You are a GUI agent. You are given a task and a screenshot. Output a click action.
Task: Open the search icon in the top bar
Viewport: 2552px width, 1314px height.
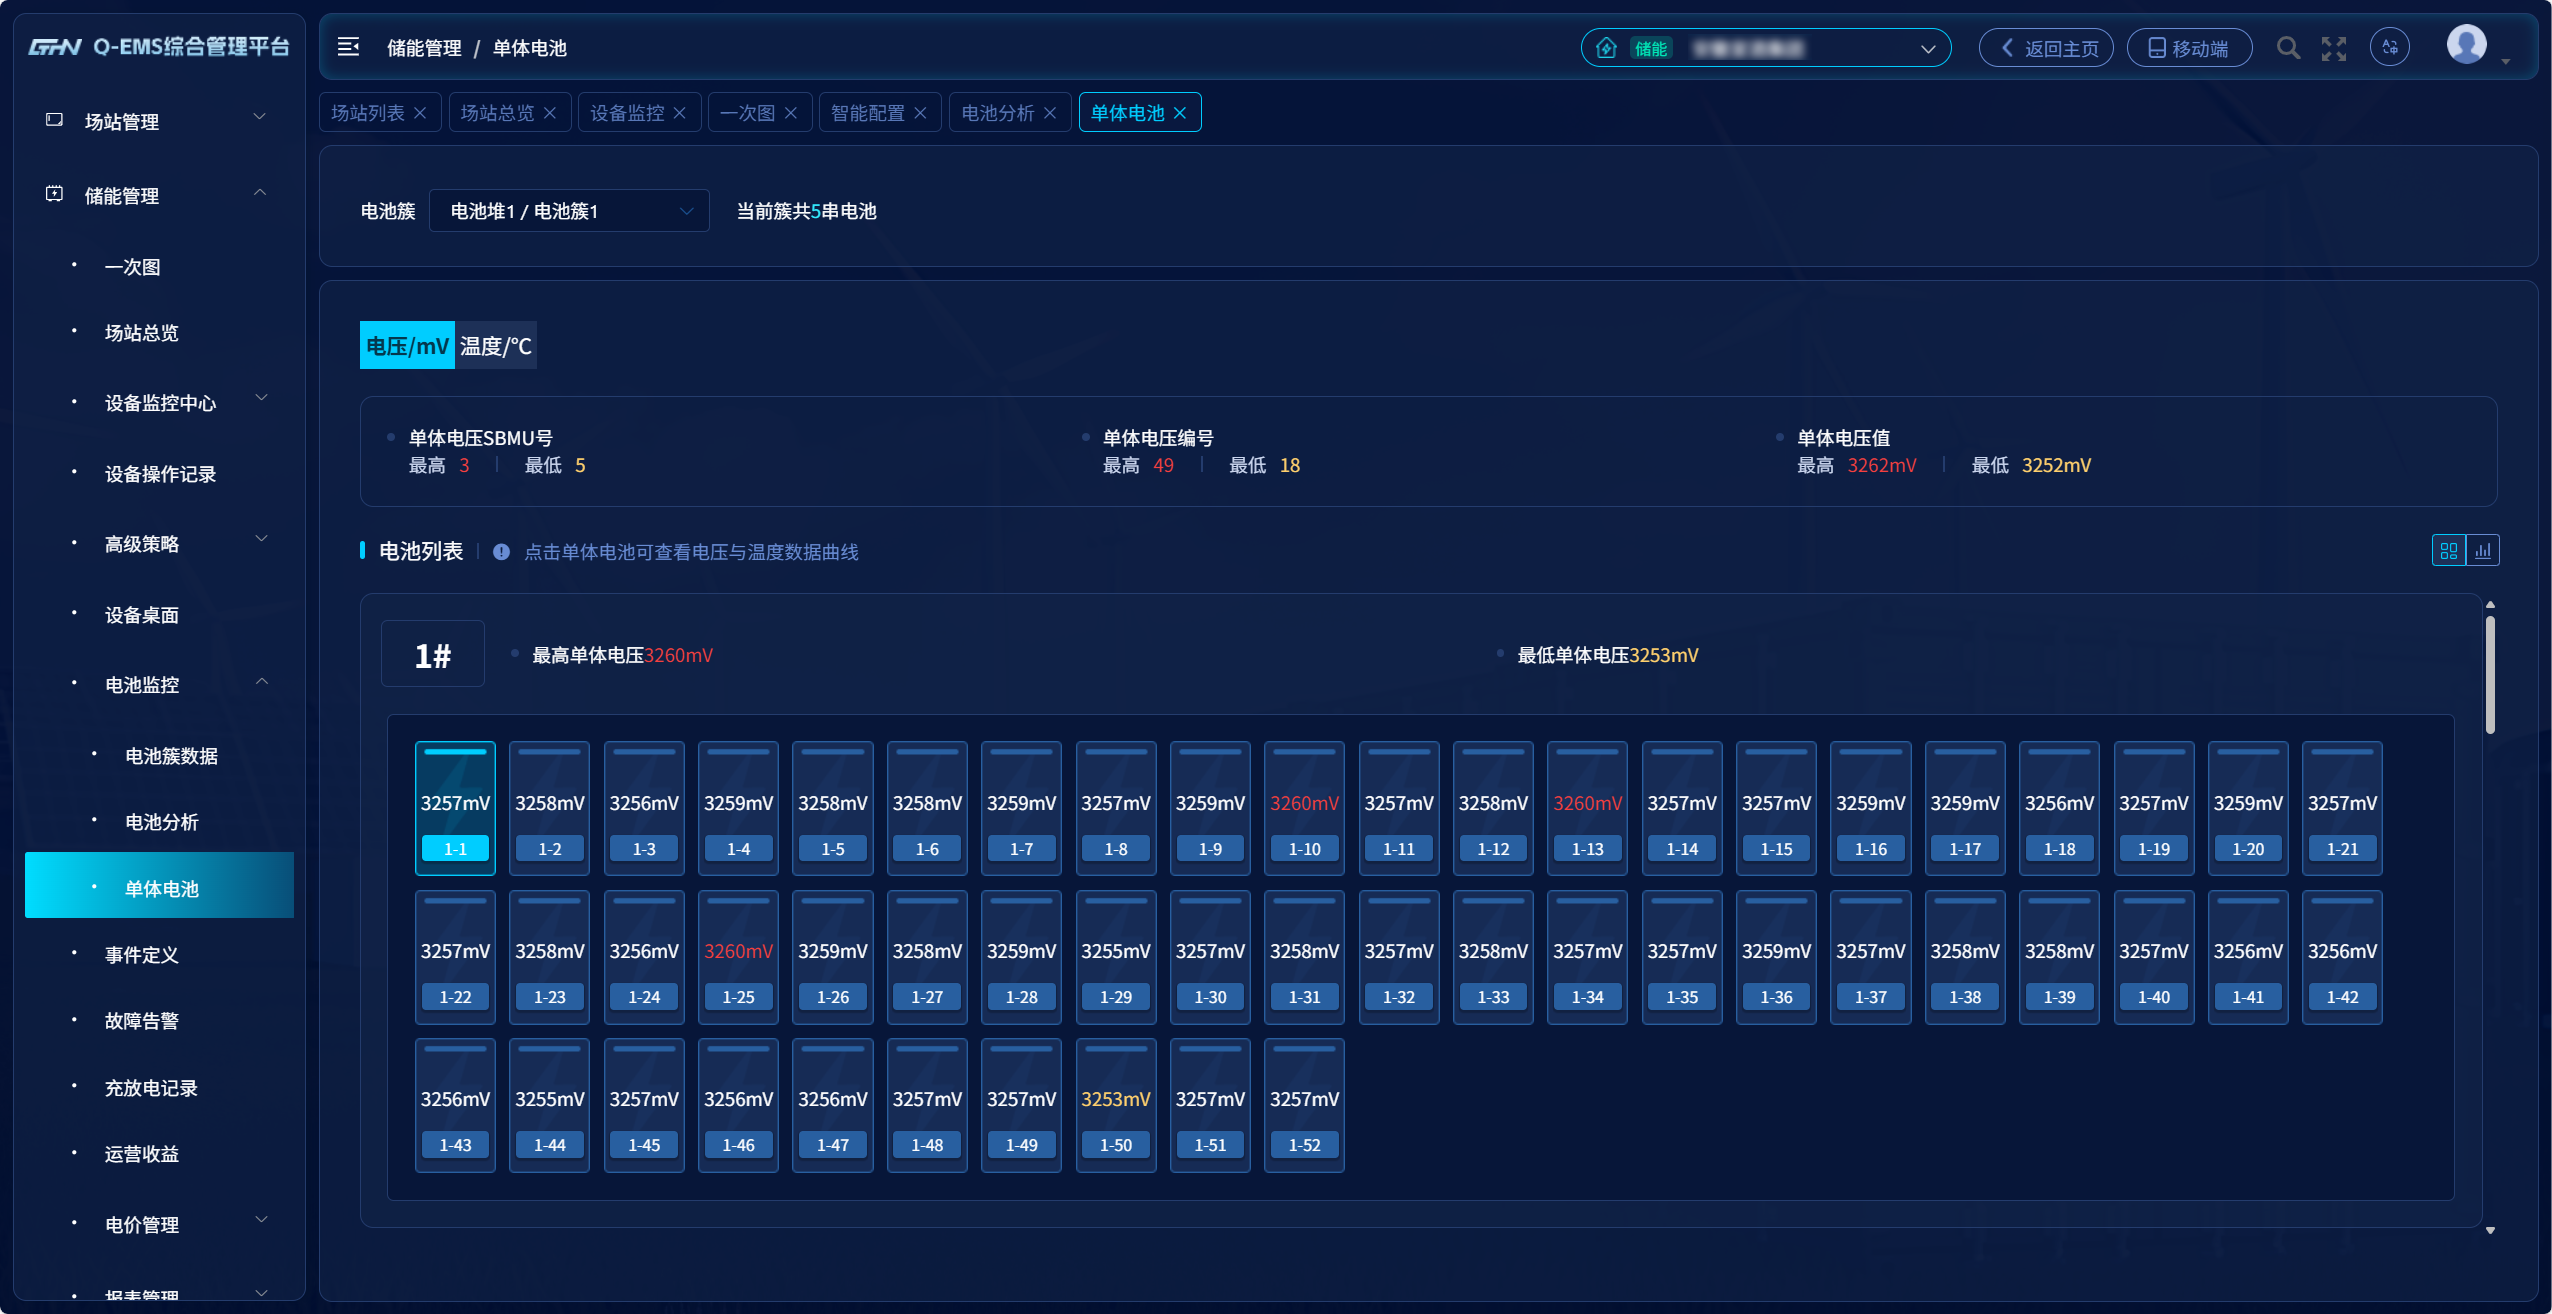[x=2288, y=47]
